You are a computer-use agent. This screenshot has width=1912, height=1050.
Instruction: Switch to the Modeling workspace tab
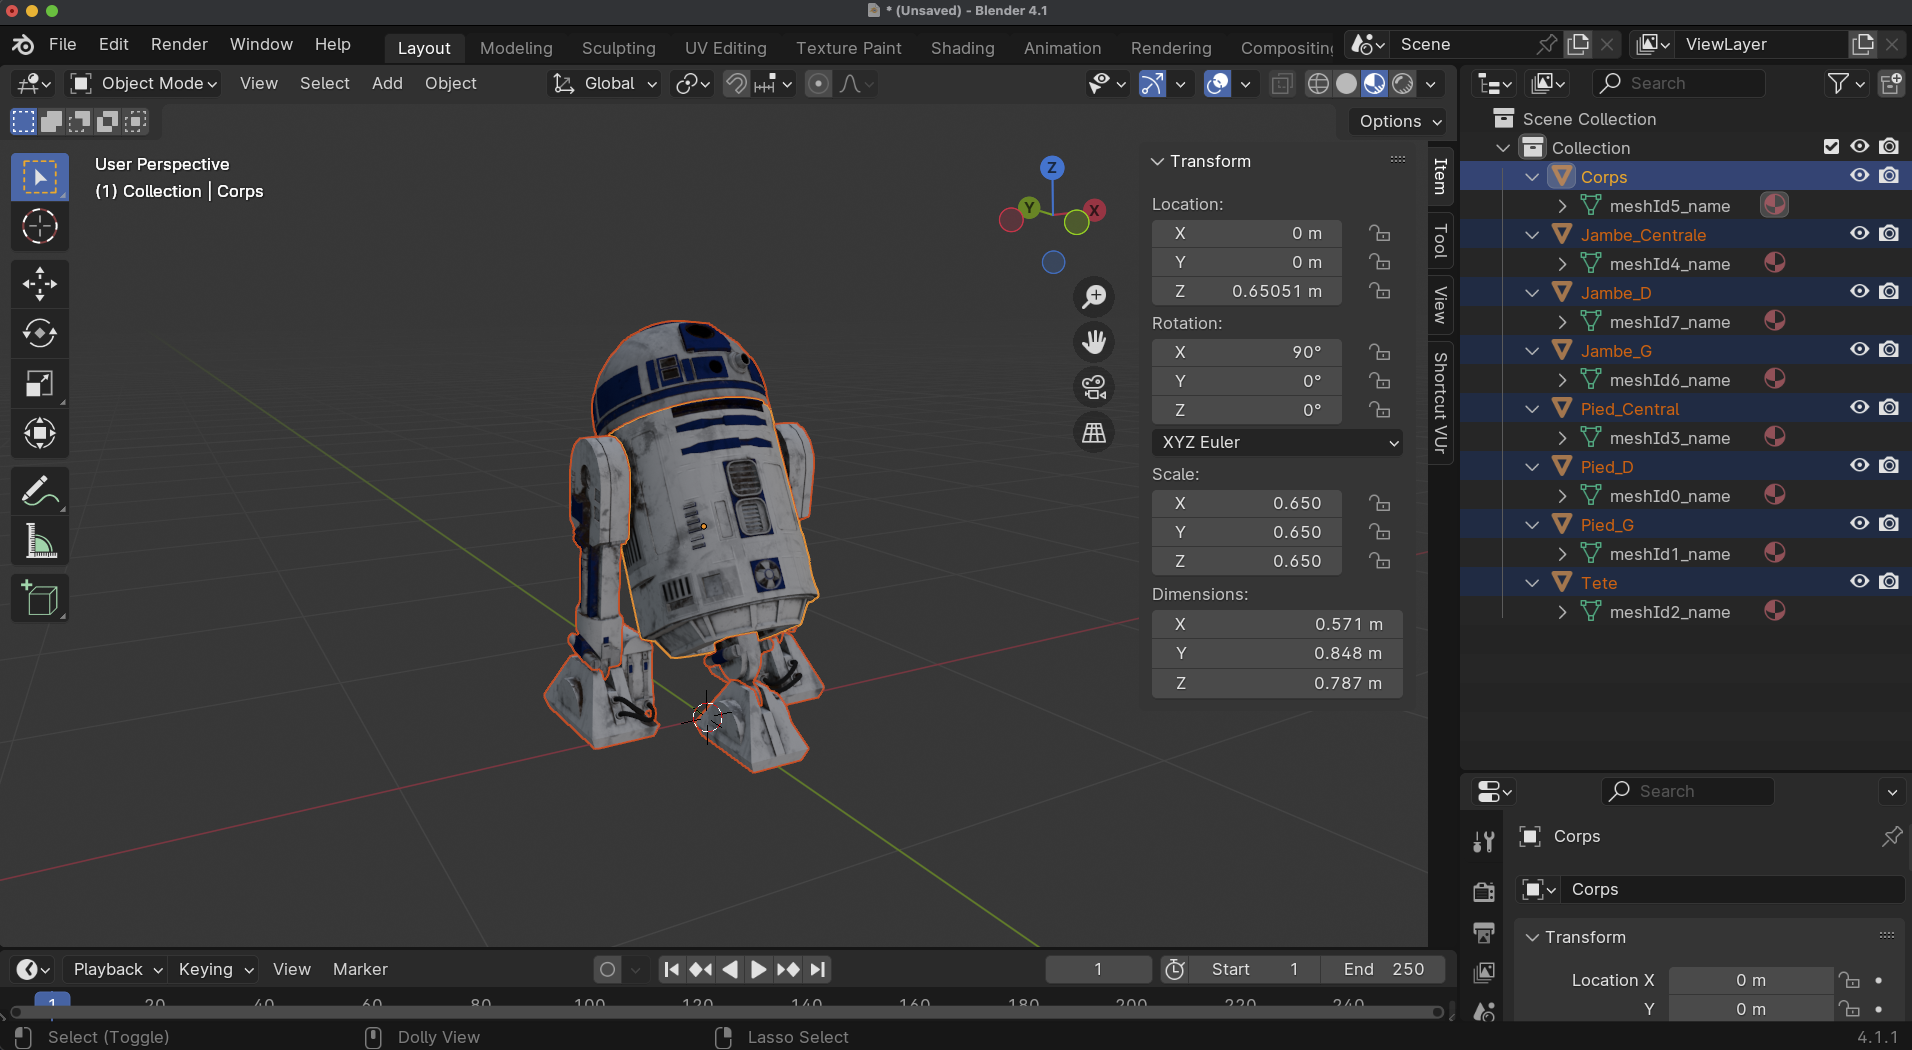point(516,48)
